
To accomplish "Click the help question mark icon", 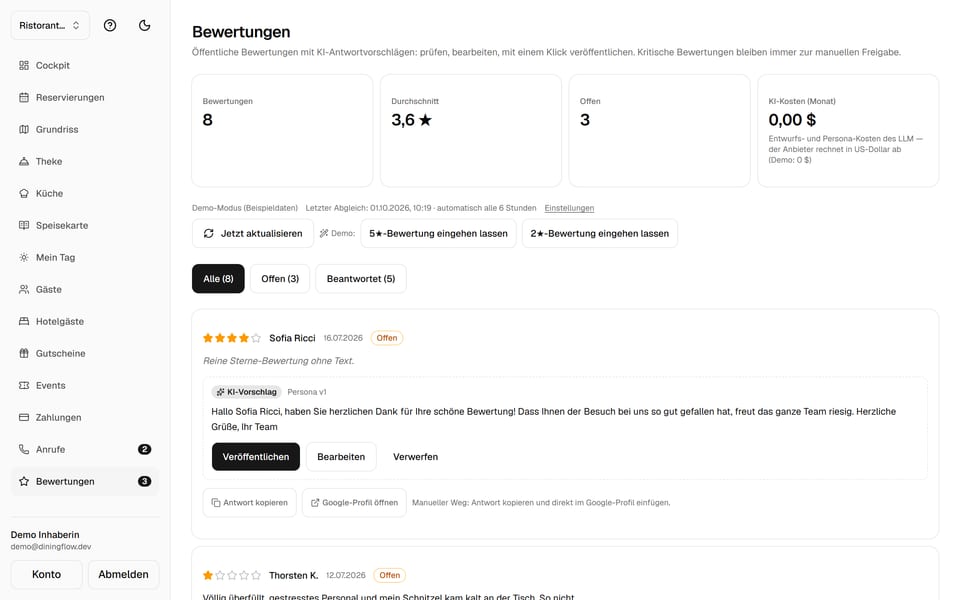I will pos(110,26).
